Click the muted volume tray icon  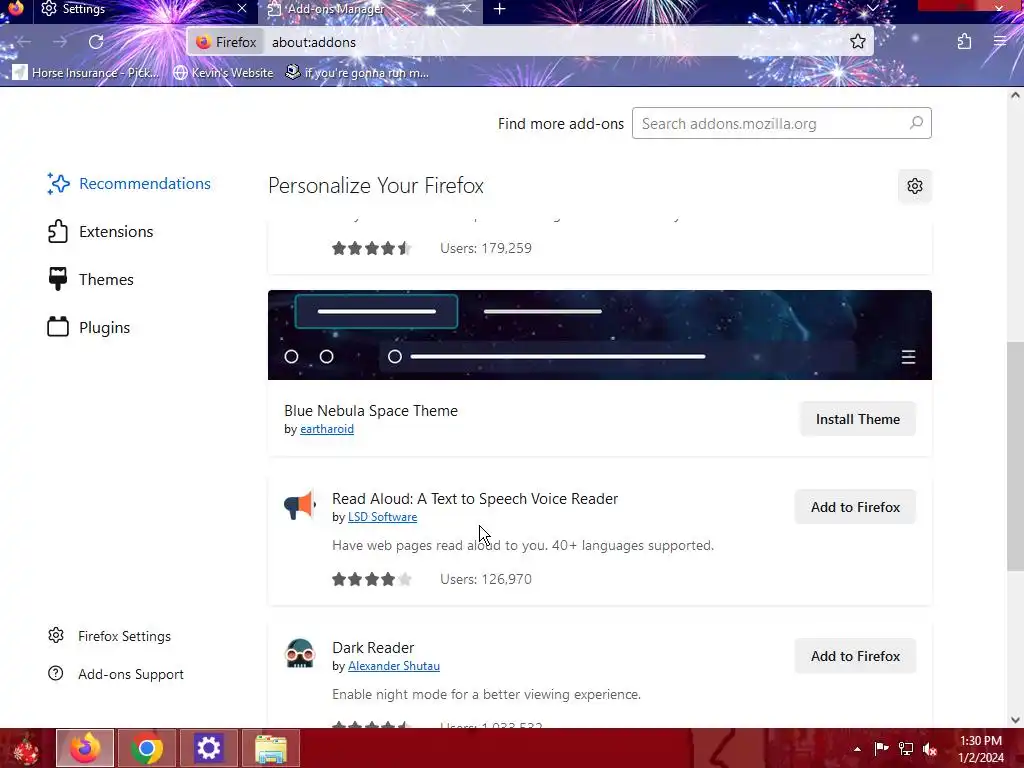point(930,749)
